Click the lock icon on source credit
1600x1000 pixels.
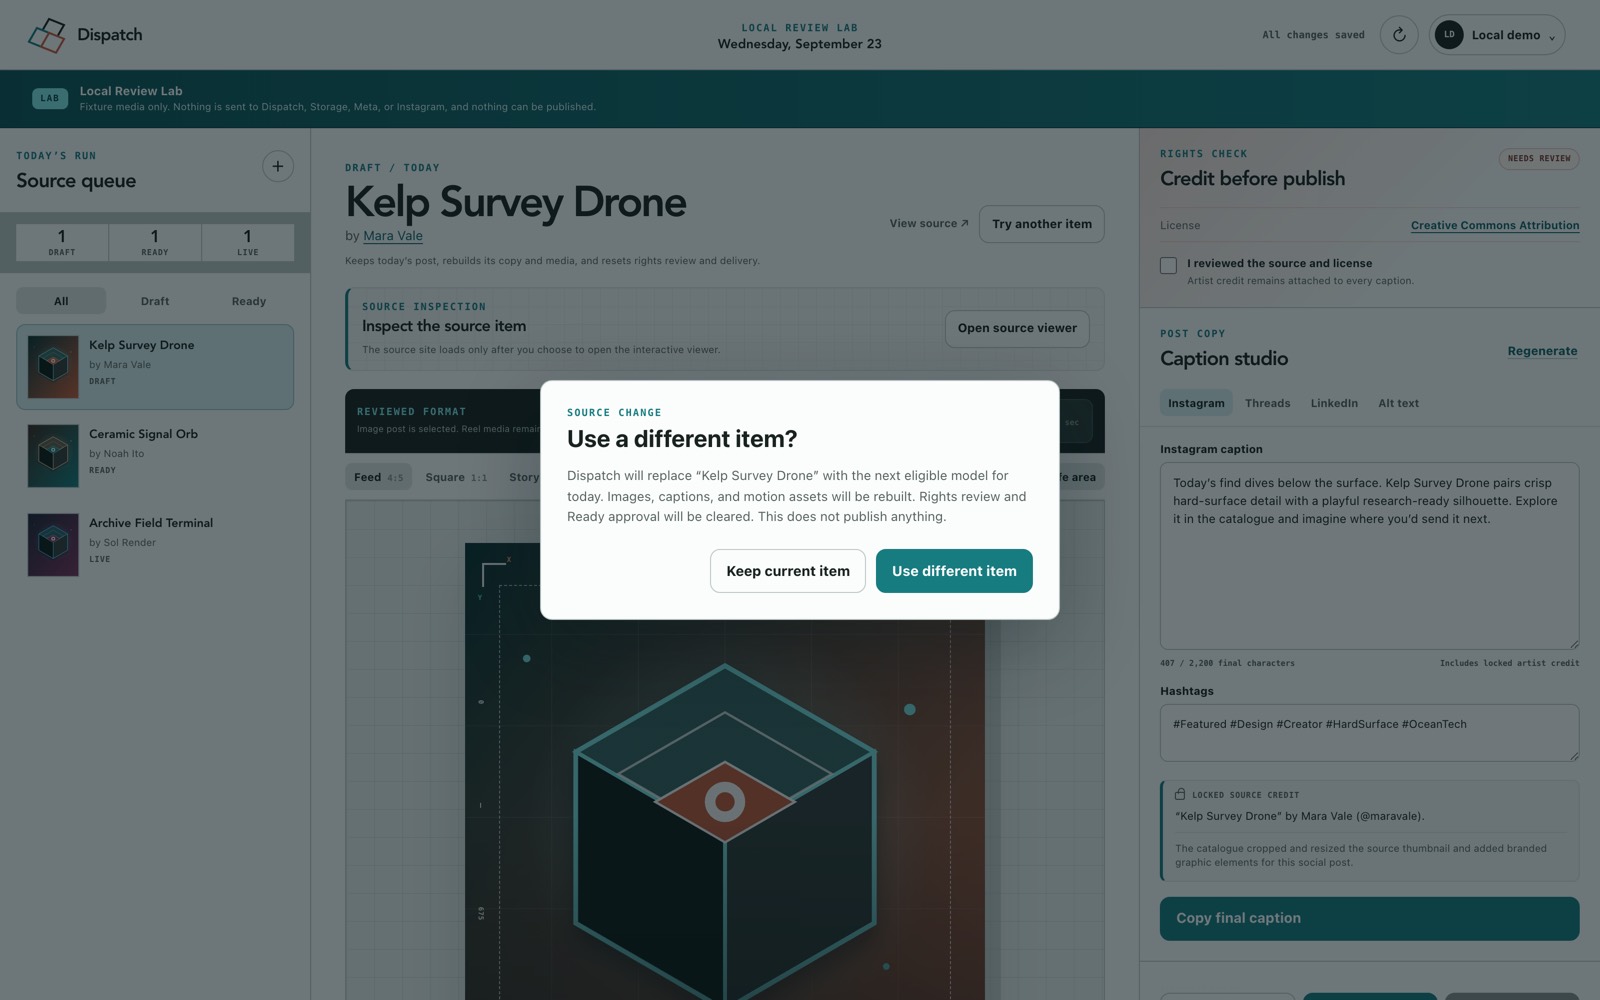1180,794
